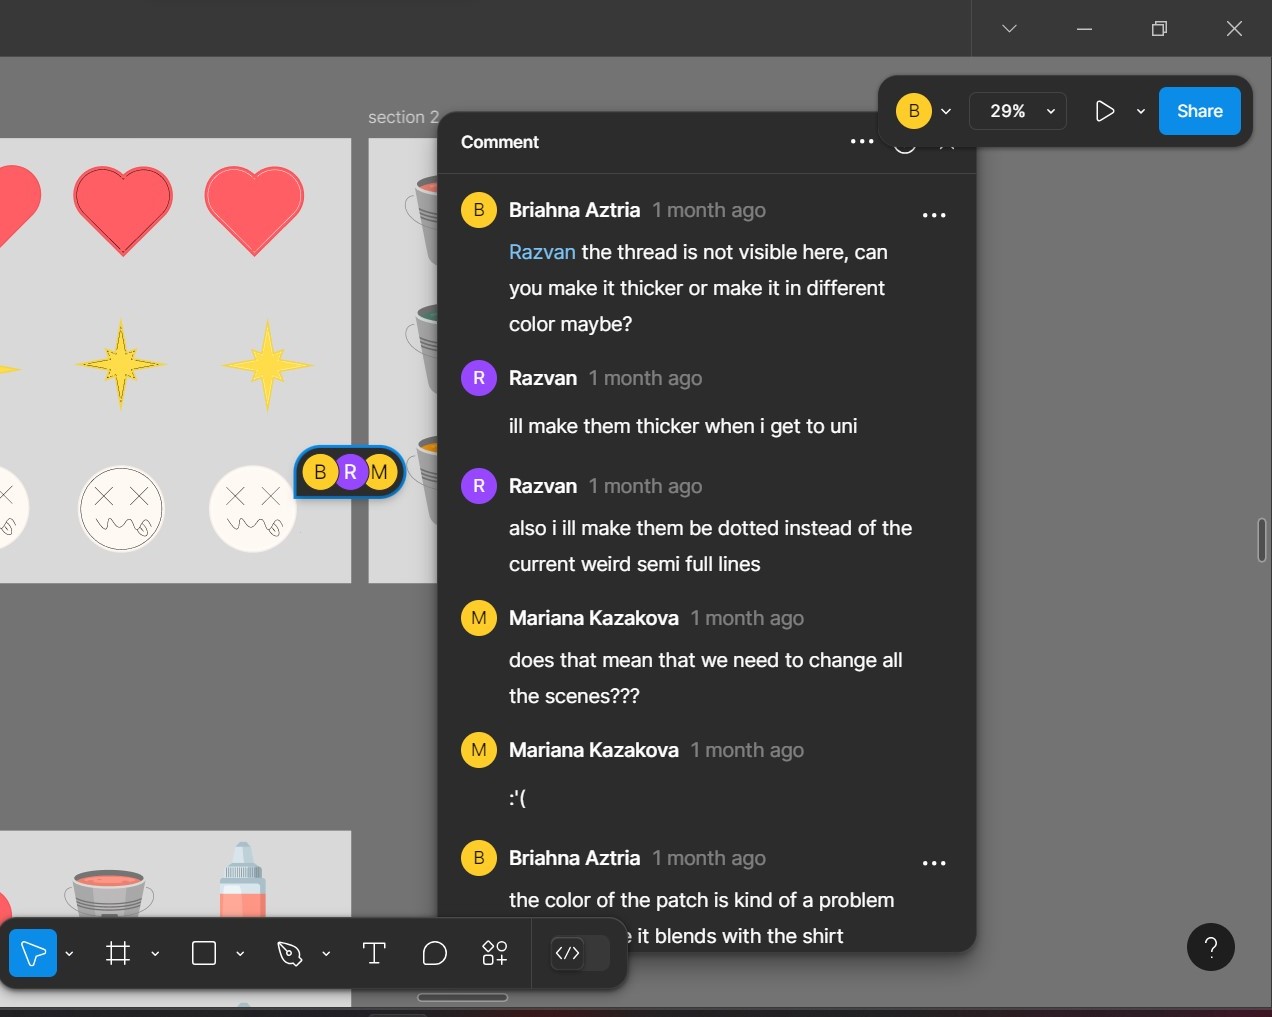The image size is (1272, 1017).
Task: Open the Comment panel more options menu
Action: [x=862, y=142]
